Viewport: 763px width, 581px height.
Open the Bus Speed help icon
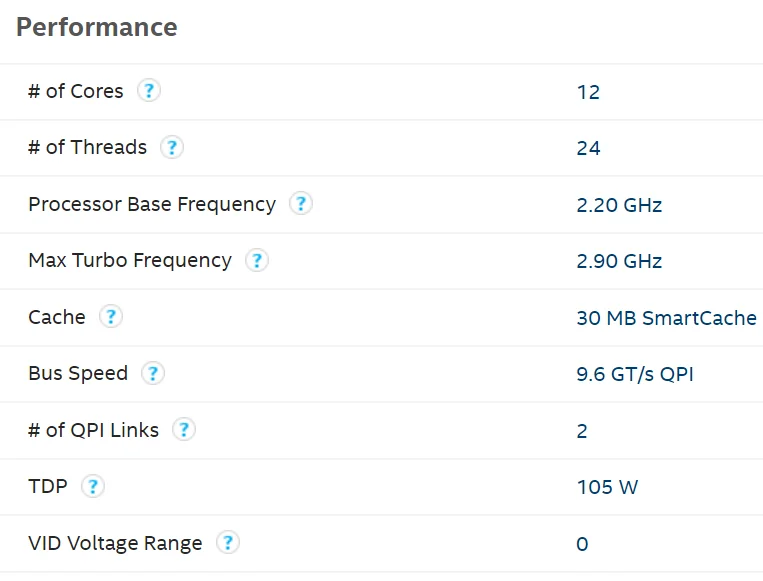[152, 374]
